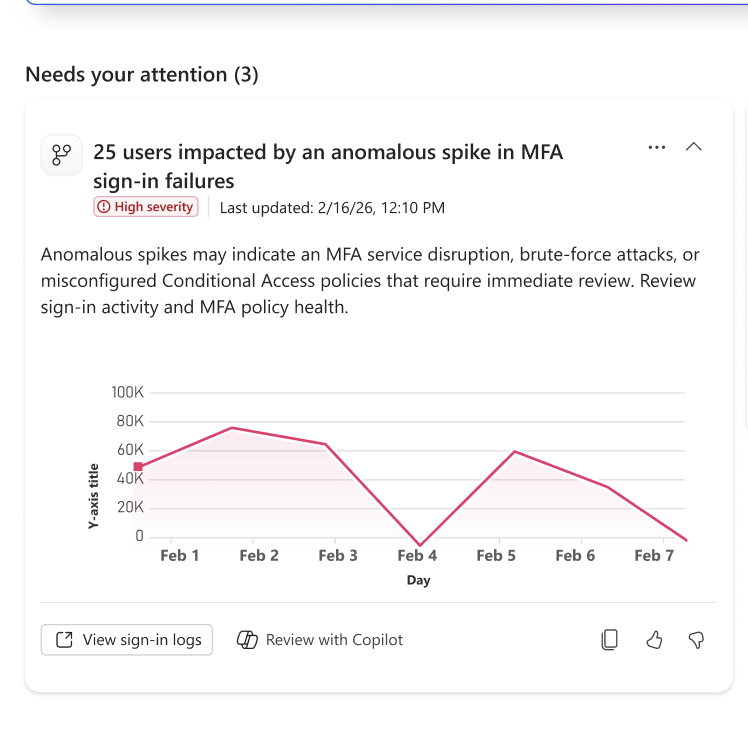Click the High severity badge
This screenshot has height=734, width=748.
[145, 207]
